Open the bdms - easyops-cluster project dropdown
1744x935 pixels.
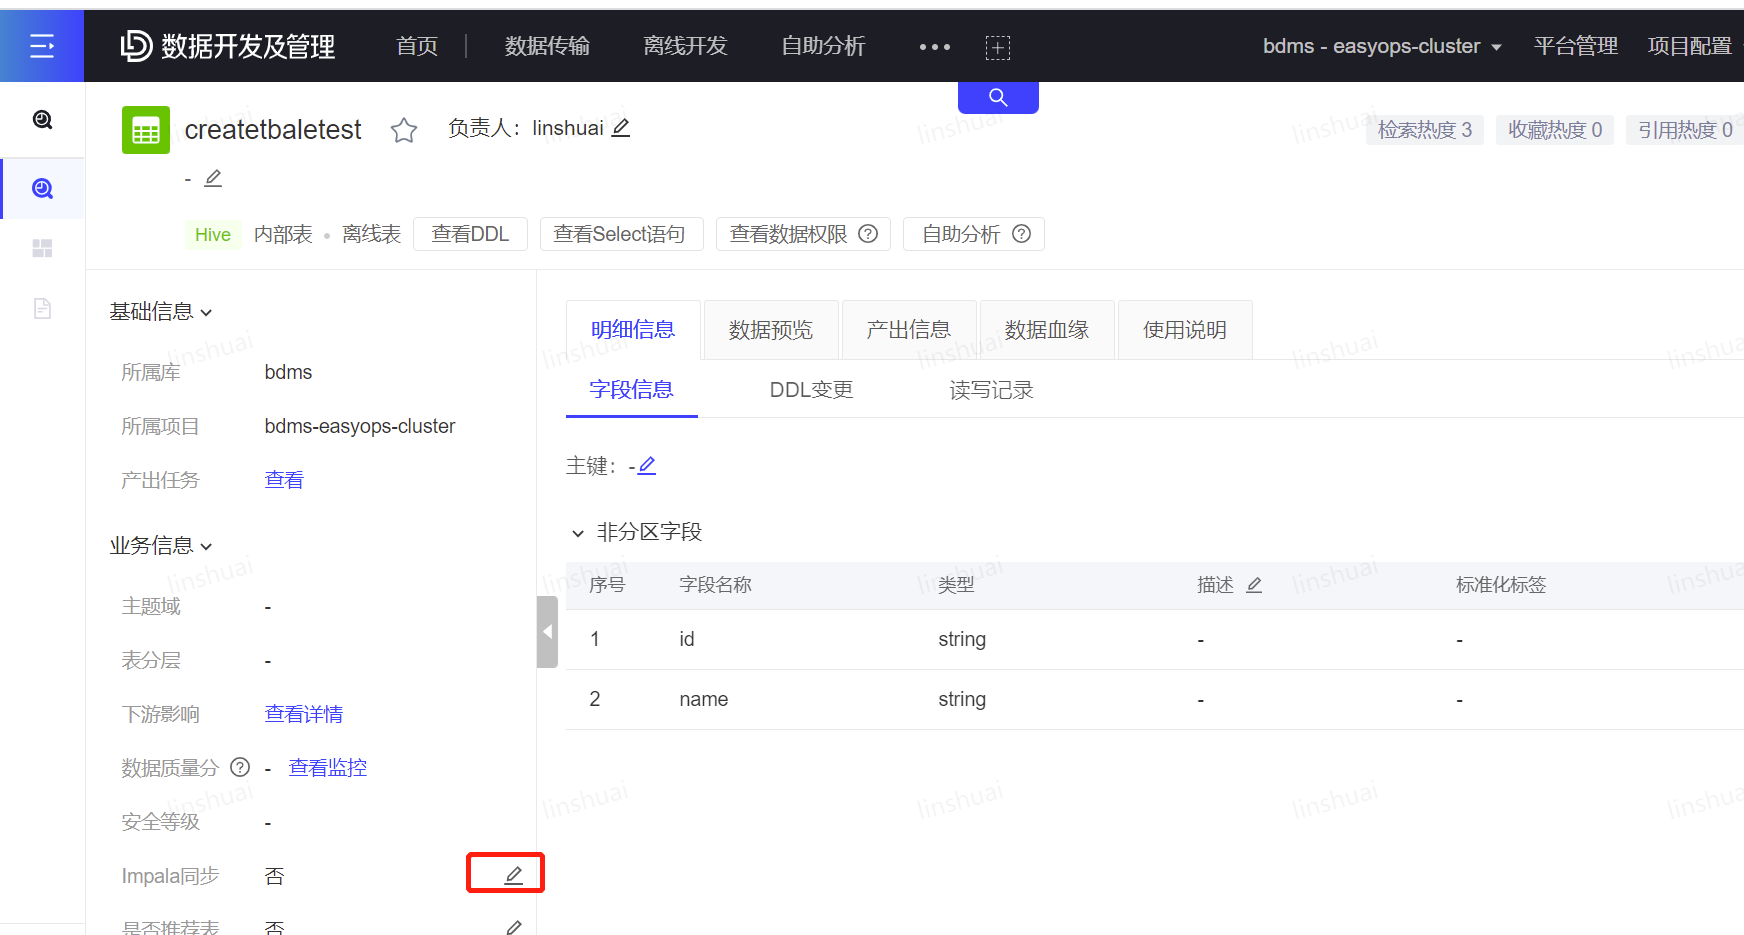[x=1381, y=47]
